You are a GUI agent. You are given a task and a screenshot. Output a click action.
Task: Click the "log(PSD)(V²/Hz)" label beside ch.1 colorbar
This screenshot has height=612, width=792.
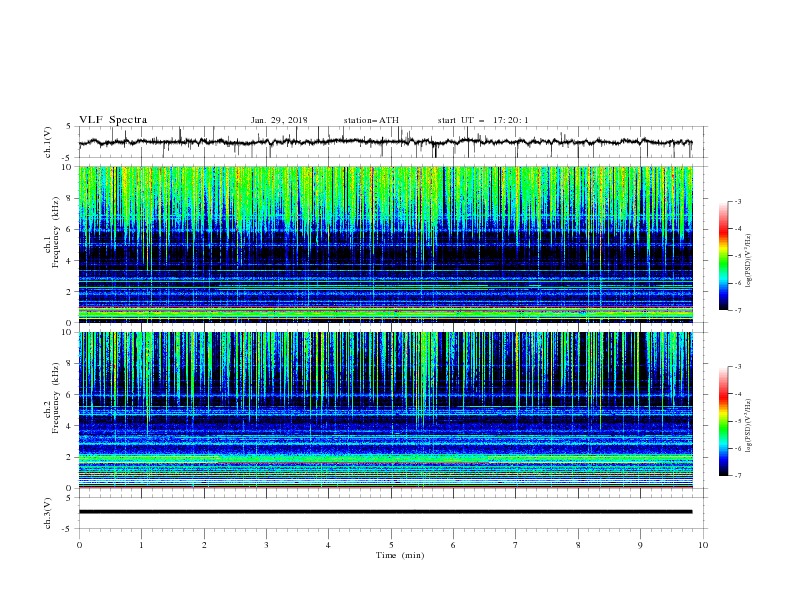pyautogui.click(x=749, y=261)
